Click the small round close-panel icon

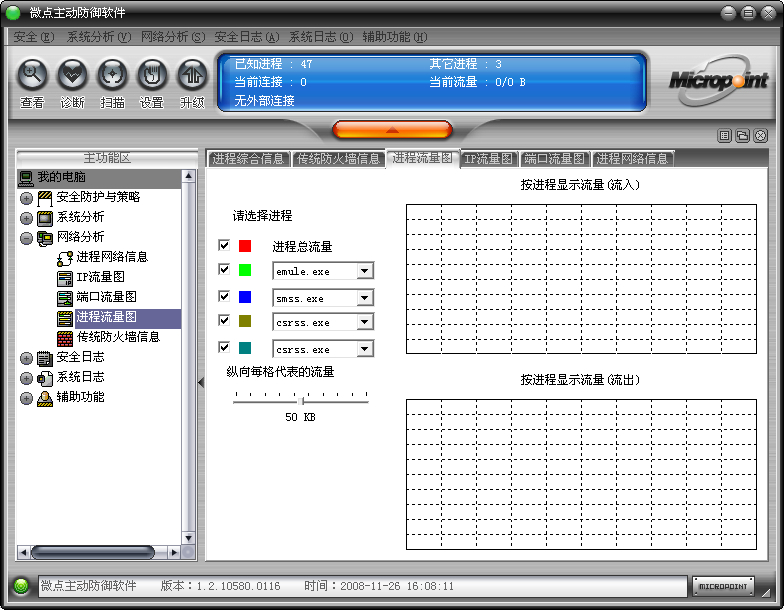(x=760, y=136)
